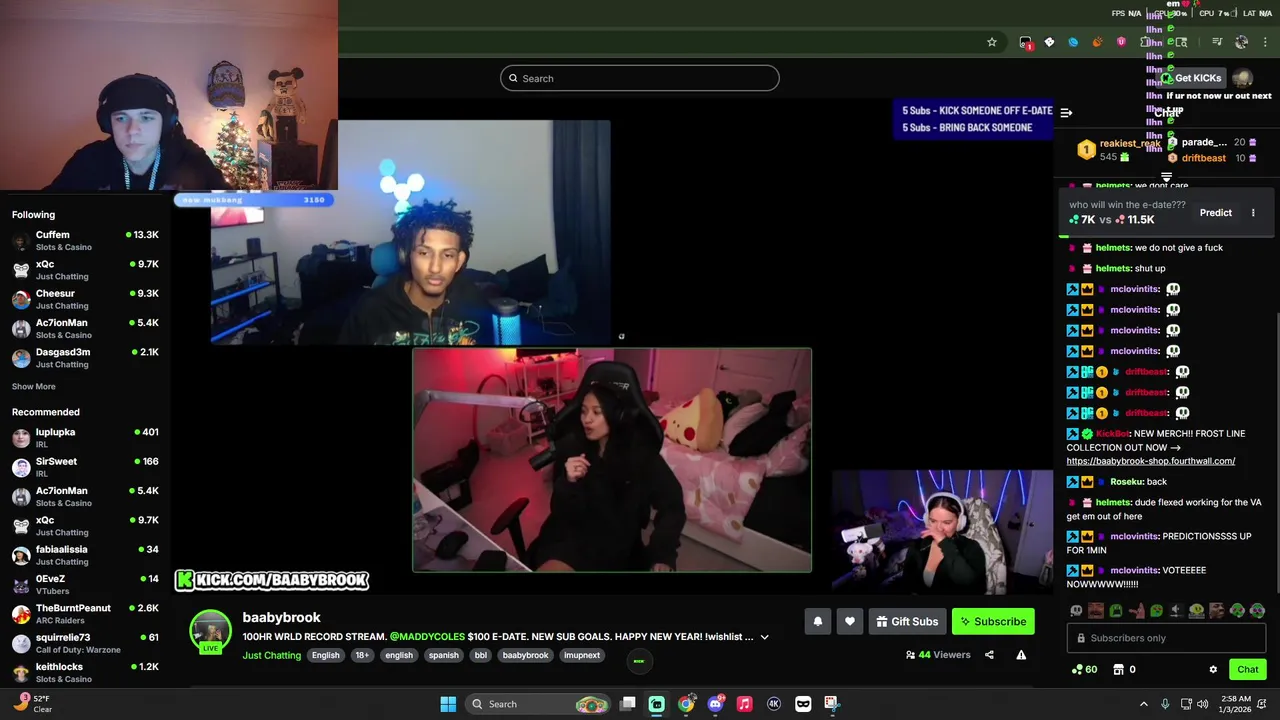This screenshot has width=1280, height=720.
Task: Collapse the leaderboard with the arrow toggle
Action: point(1166,177)
